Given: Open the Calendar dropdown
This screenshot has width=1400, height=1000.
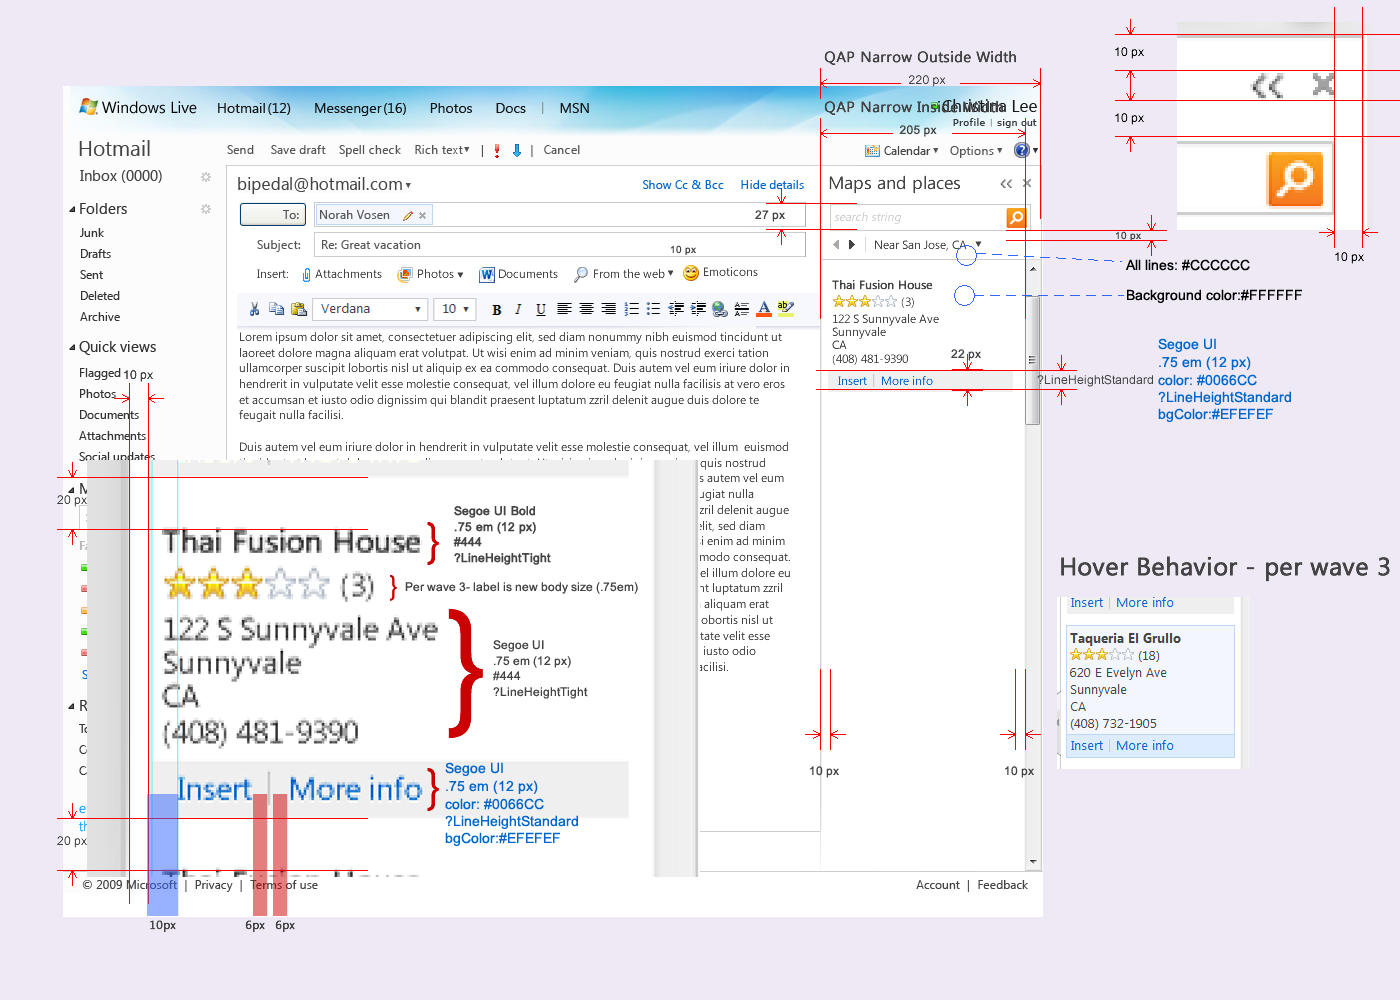Looking at the screenshot, I should (x=901, y=151).
